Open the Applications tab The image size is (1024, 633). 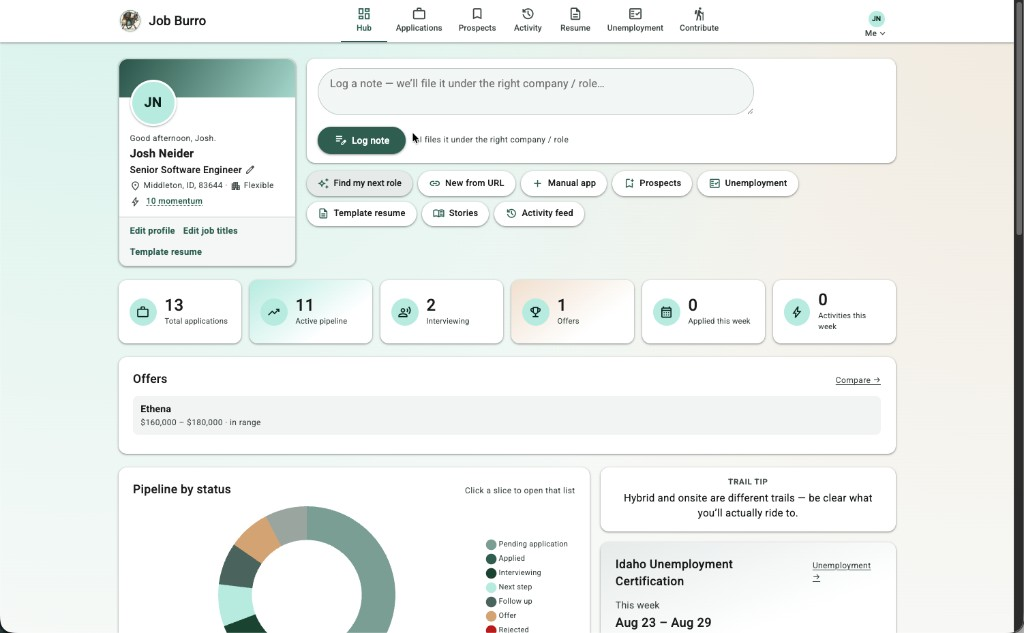click(x=419, y=20)
